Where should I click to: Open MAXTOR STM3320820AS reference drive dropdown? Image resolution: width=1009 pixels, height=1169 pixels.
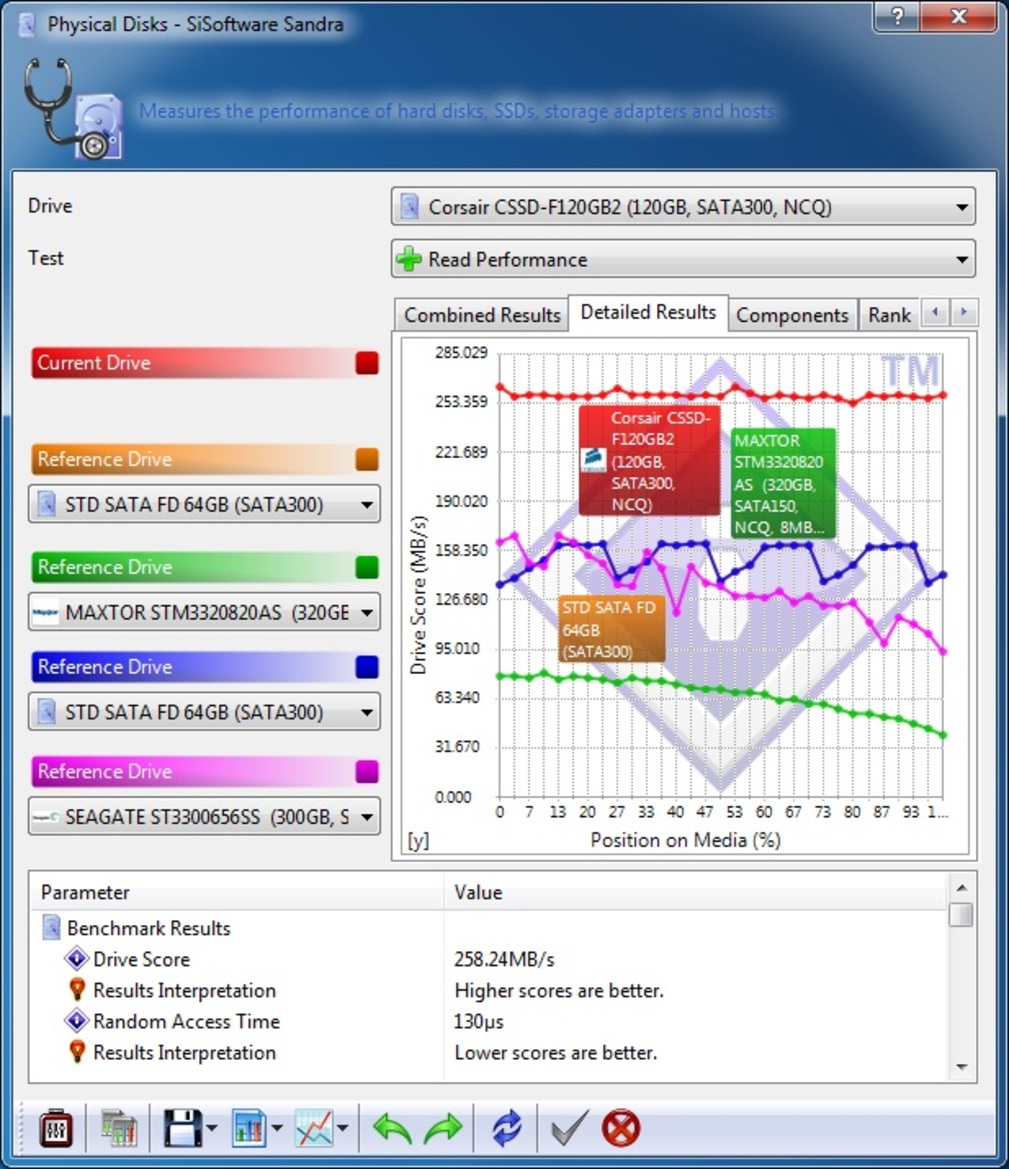[x=204, y=612]
